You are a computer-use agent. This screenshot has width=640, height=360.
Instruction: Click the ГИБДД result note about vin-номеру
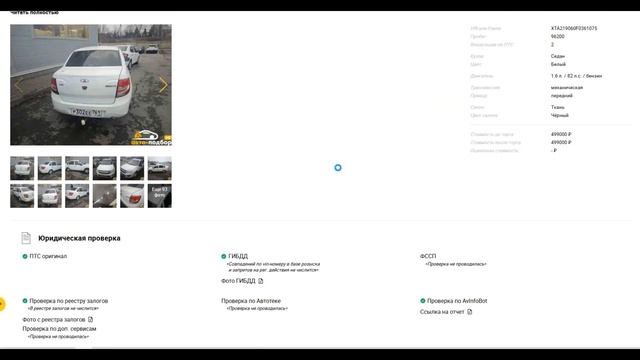pos(273,267)
